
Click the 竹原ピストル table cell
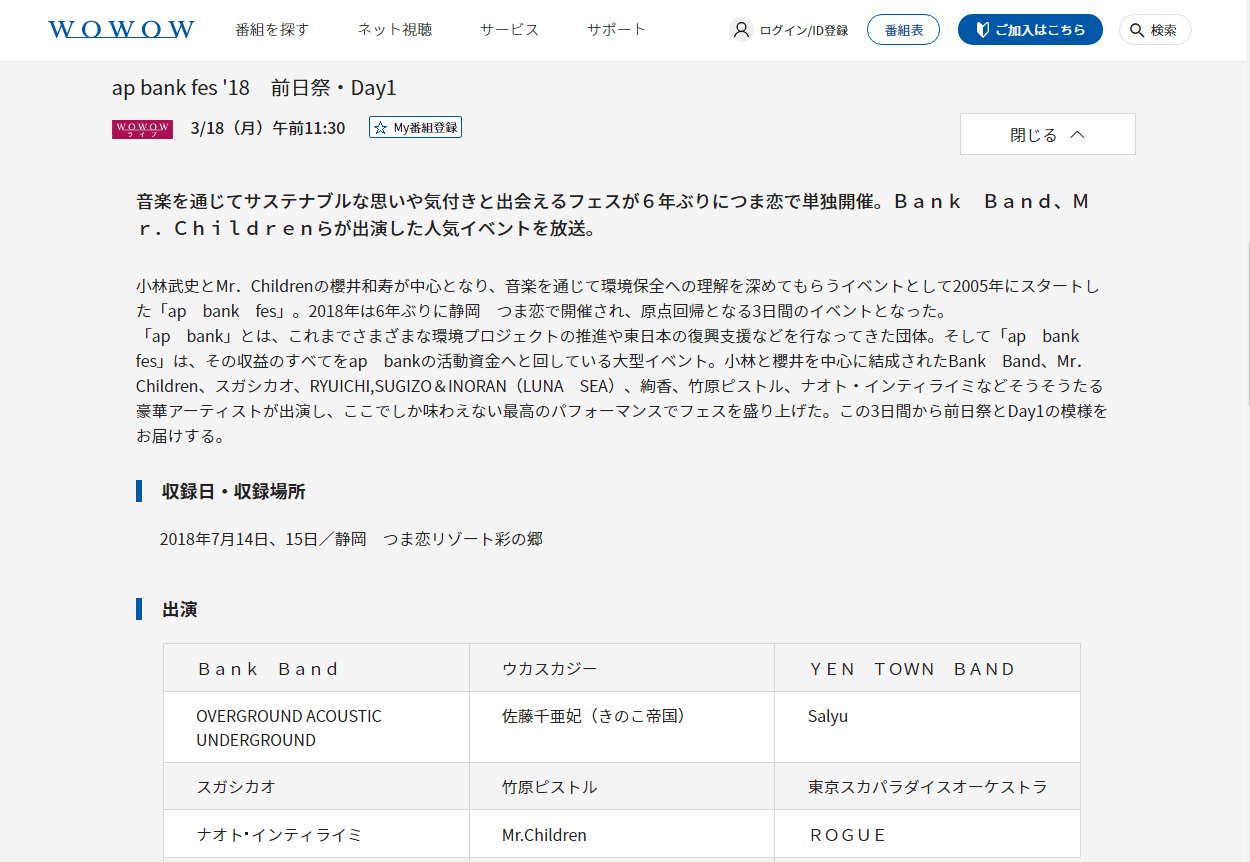pyautogui.click(x=622, y=787)
